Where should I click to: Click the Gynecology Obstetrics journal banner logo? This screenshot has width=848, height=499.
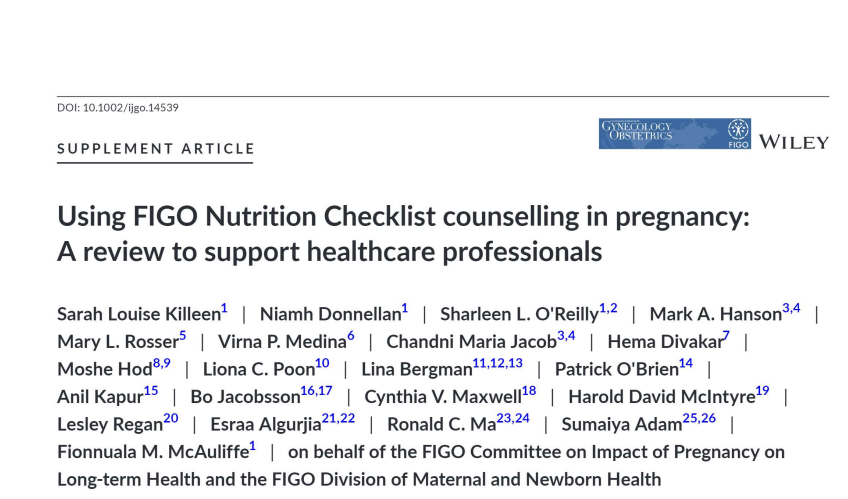tap(674, 134)
